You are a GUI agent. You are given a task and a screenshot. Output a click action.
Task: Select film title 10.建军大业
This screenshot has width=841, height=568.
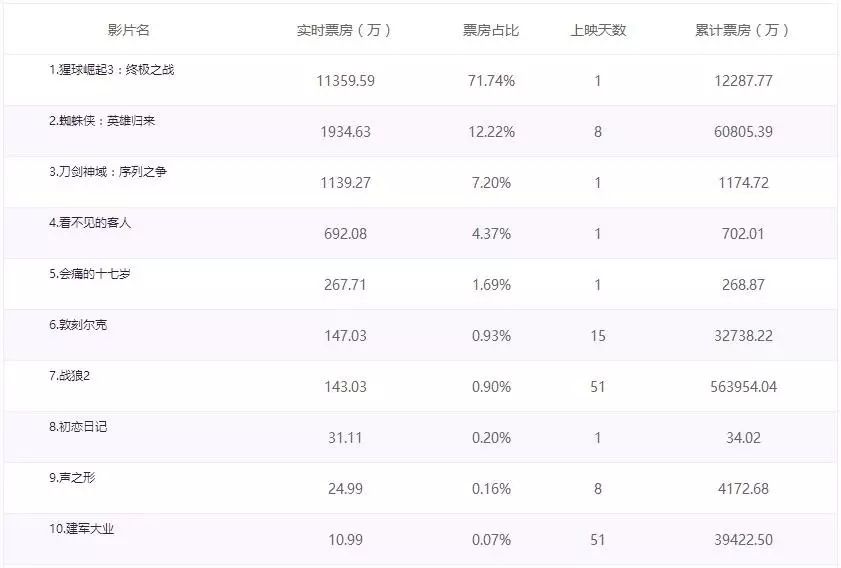point(82,529)
